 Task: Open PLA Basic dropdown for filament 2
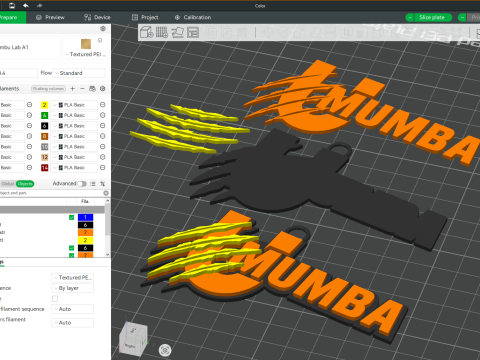click(74, 105)
